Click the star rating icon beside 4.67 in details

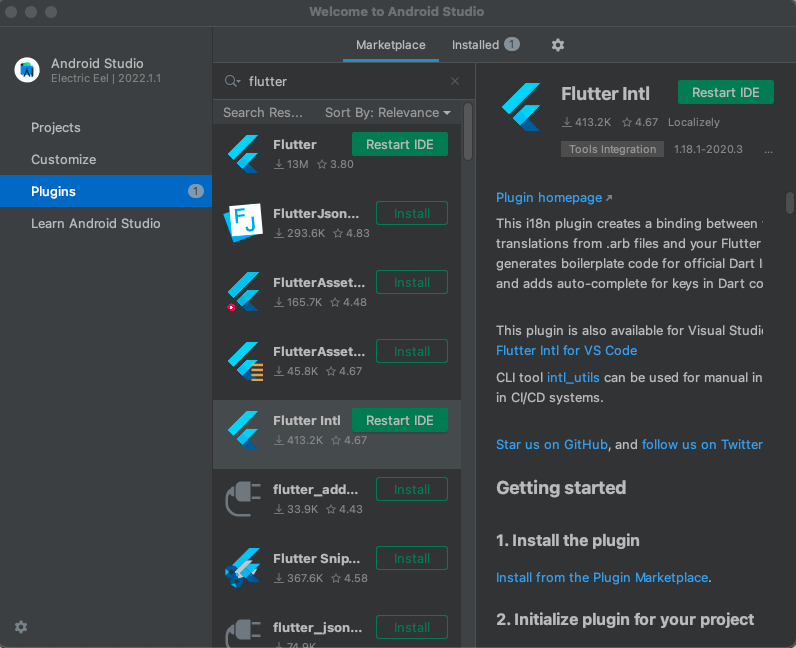627,122
